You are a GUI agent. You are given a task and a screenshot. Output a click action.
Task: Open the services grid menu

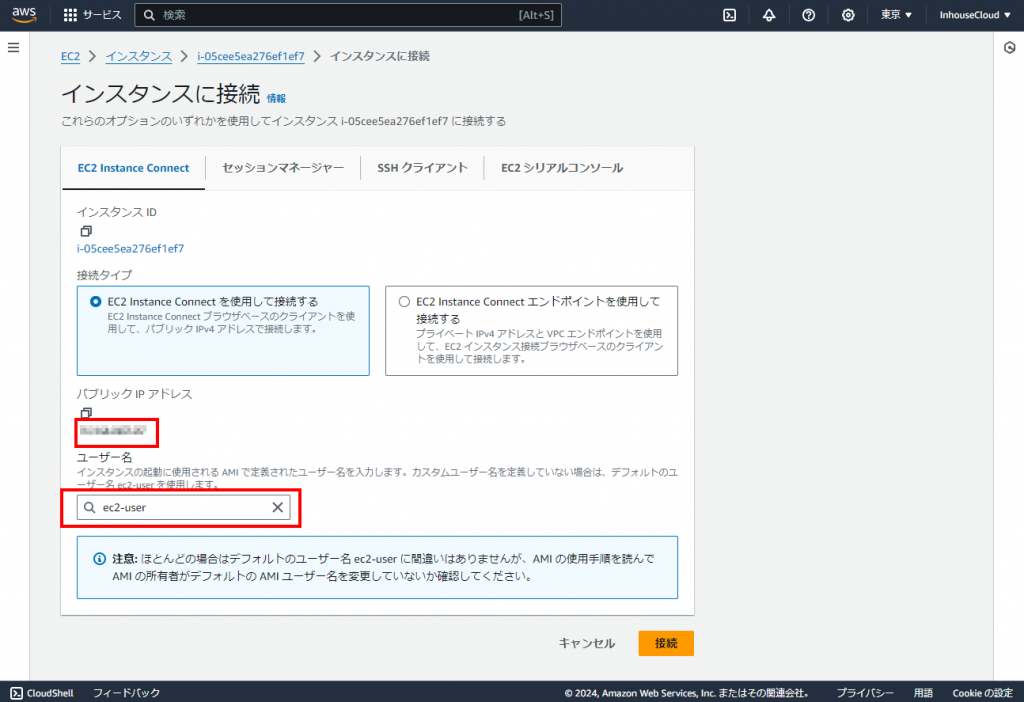(70, 15)
